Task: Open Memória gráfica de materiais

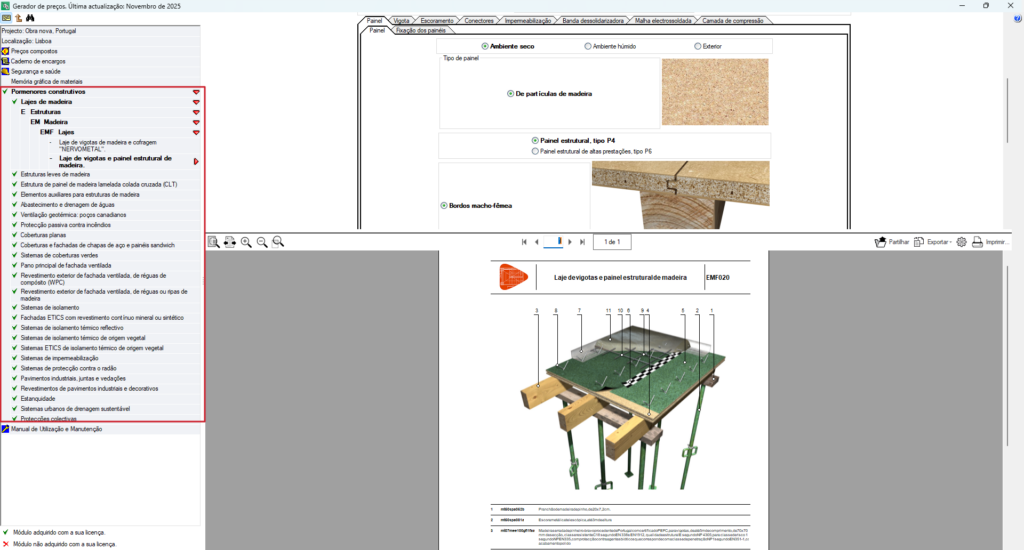Action: pos(47,82)
